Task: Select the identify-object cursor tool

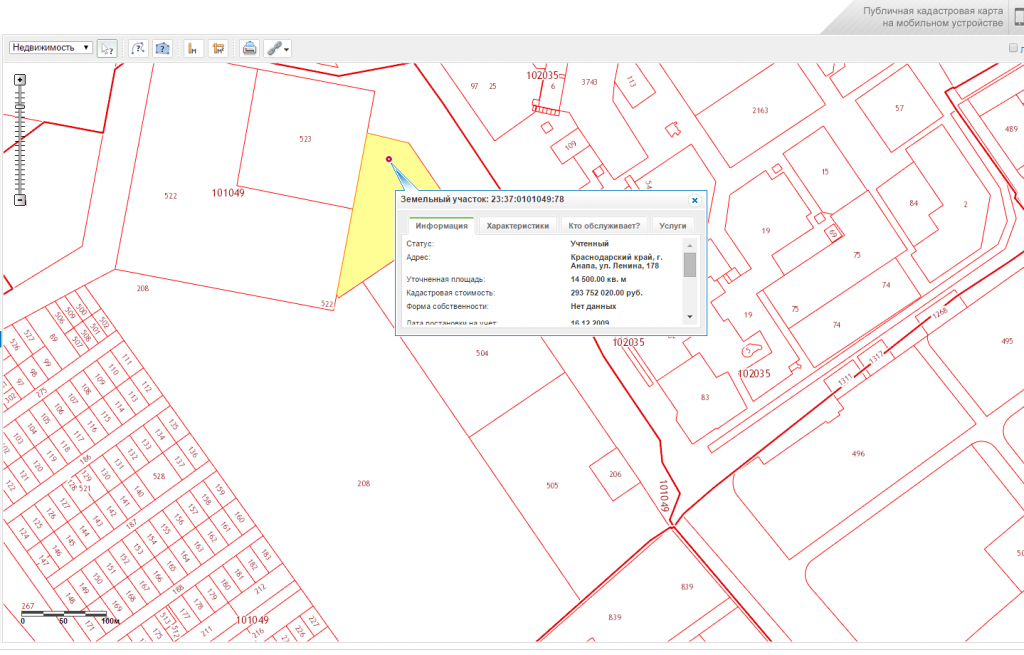Action: coord(107,48)
